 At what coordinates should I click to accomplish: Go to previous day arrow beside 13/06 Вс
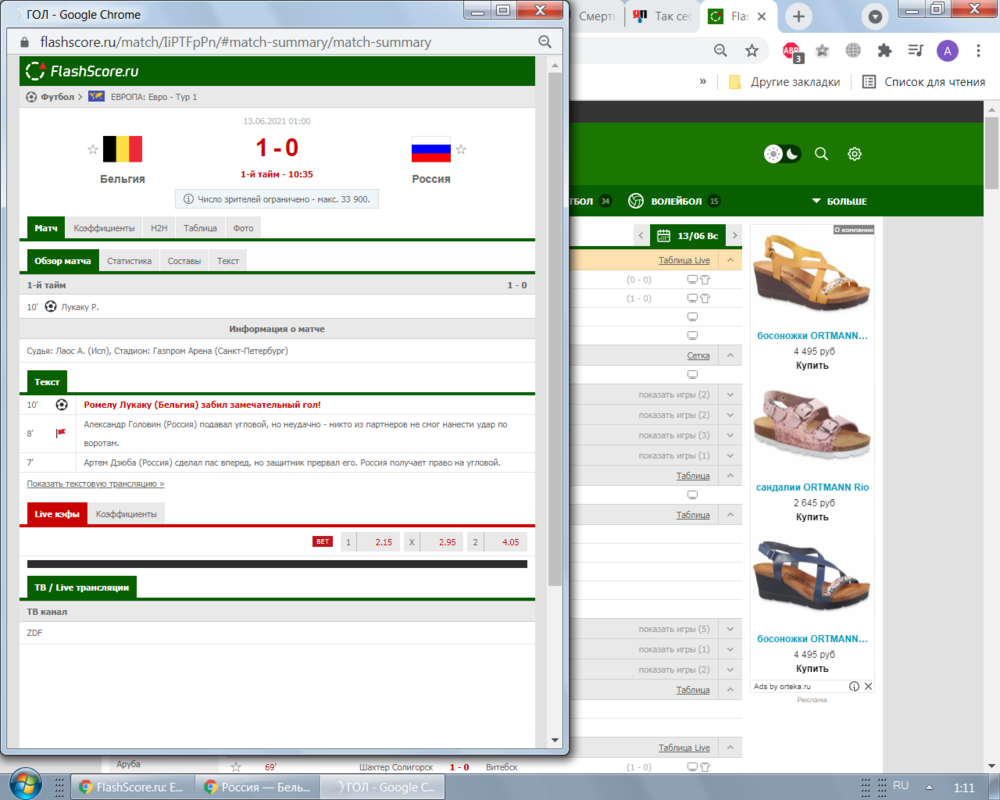click(x=641, y=235)
